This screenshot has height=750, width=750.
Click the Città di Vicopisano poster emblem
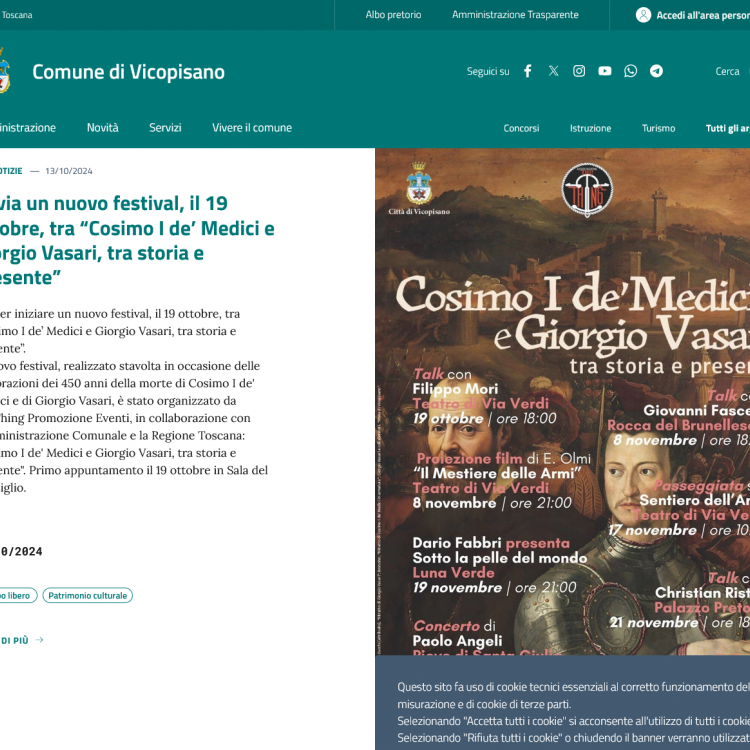(419, 188)
